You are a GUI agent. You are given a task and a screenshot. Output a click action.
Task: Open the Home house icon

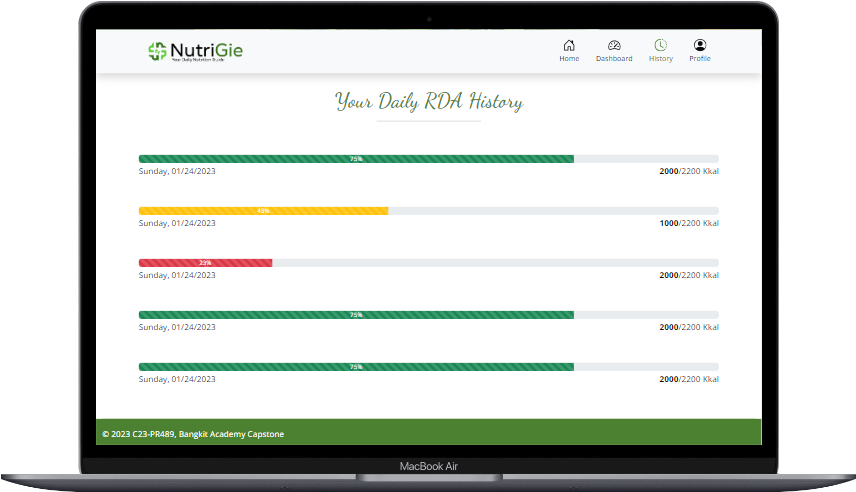coord(569,45)
